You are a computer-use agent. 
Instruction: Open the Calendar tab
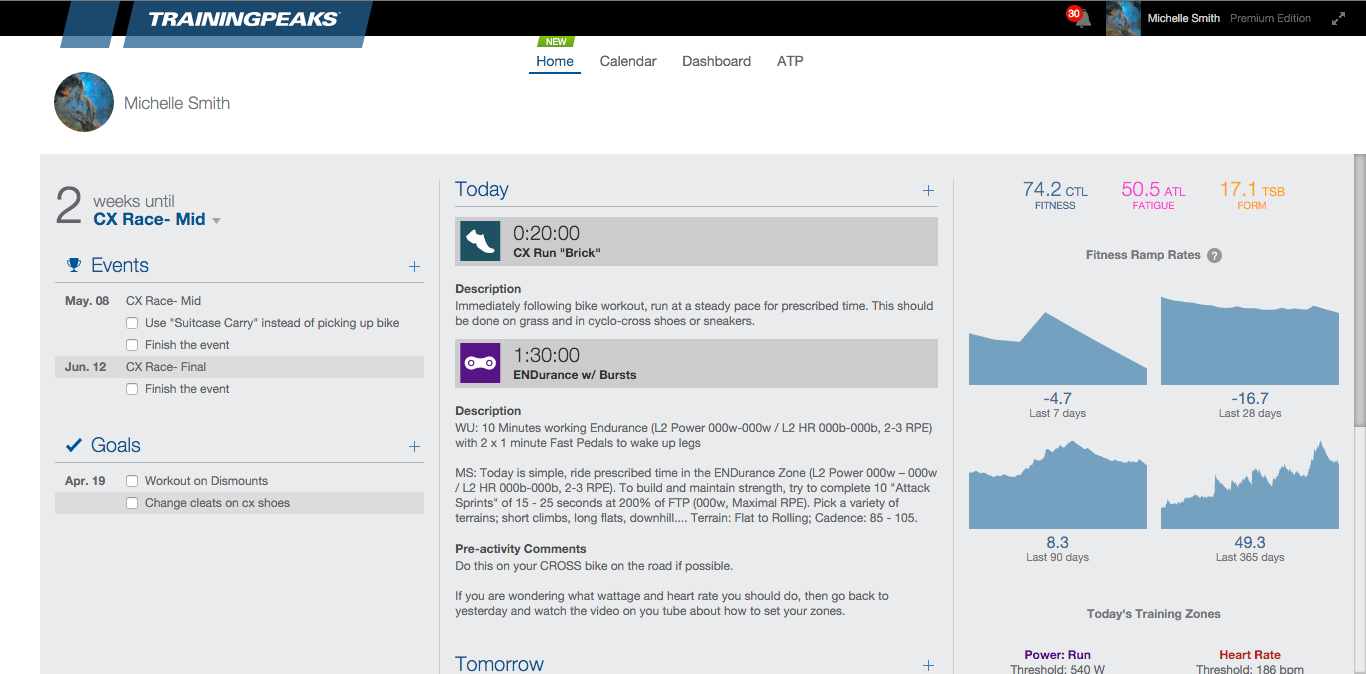pyautogui.click(x=628, y=61)
